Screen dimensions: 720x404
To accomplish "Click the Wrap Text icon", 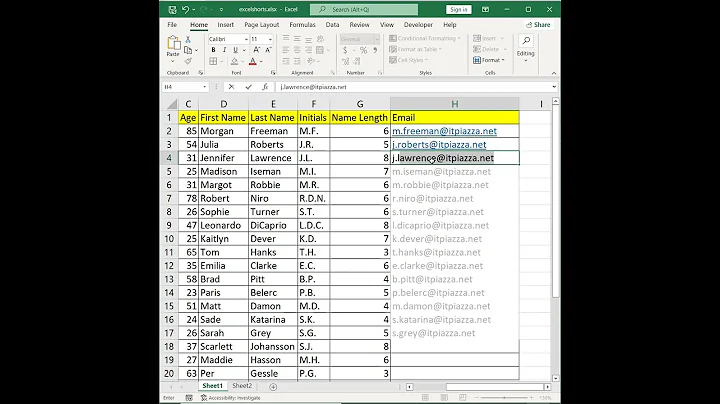I will [320, 39].
